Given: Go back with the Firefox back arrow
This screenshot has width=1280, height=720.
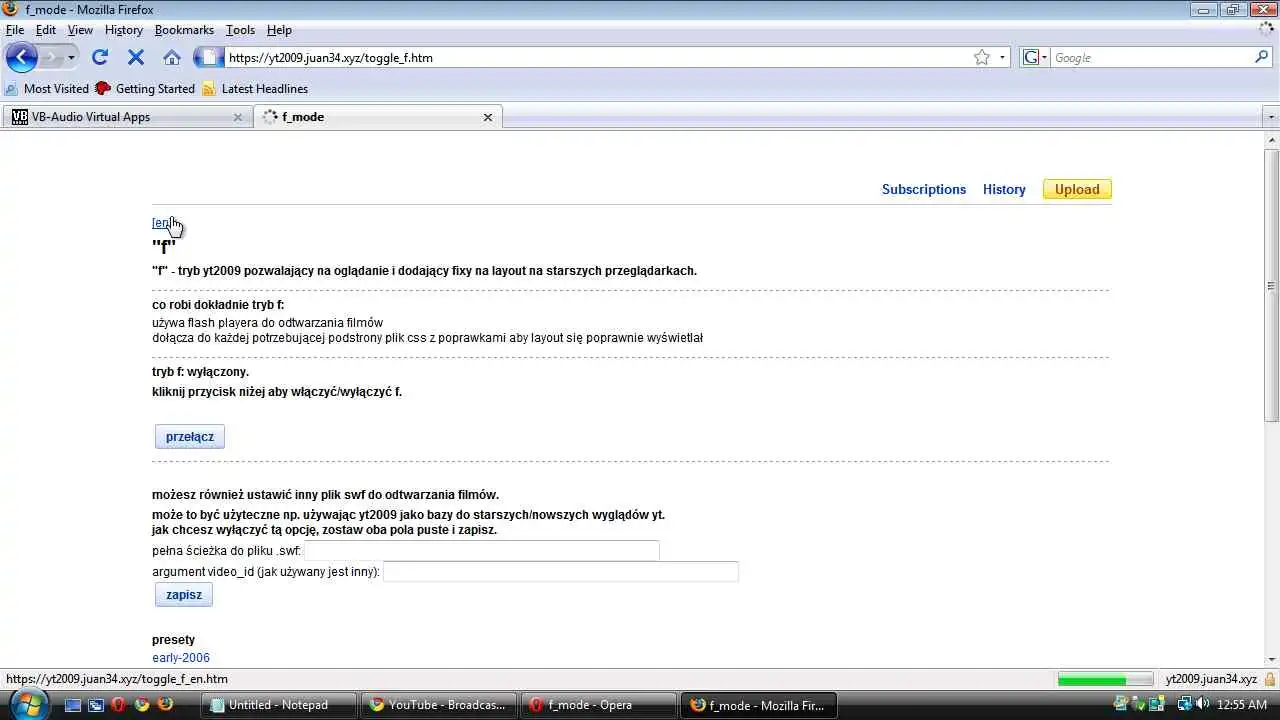Looking at the screenshot, I should pos(21,57).
